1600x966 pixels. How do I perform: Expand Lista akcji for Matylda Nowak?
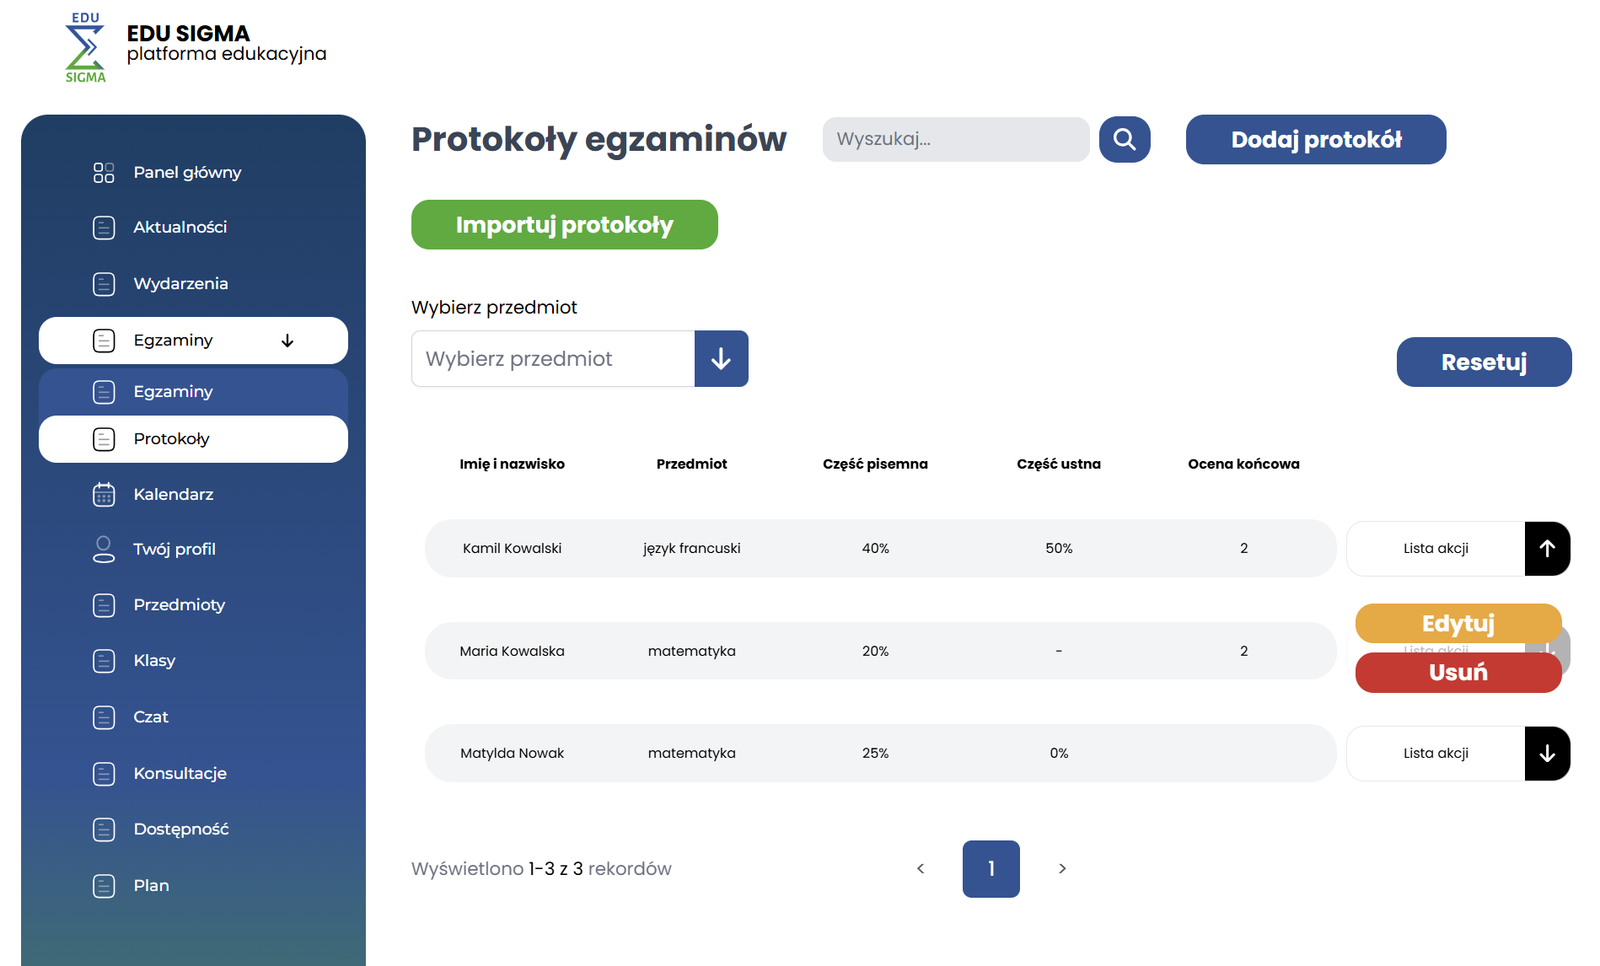point(1547,753)
